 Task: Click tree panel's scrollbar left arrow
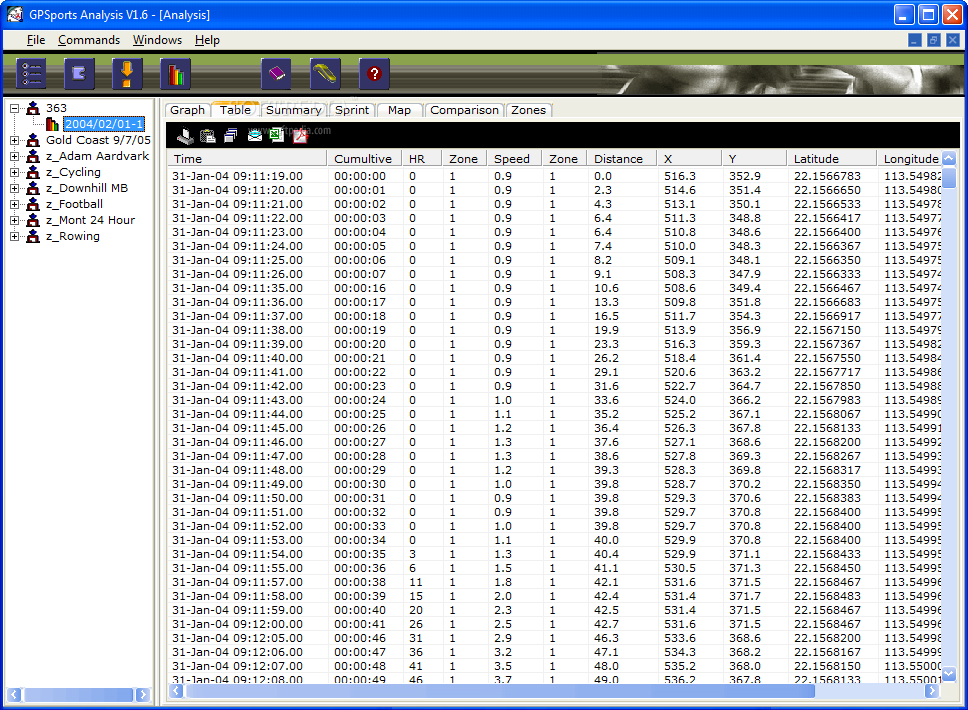point(15,695)
